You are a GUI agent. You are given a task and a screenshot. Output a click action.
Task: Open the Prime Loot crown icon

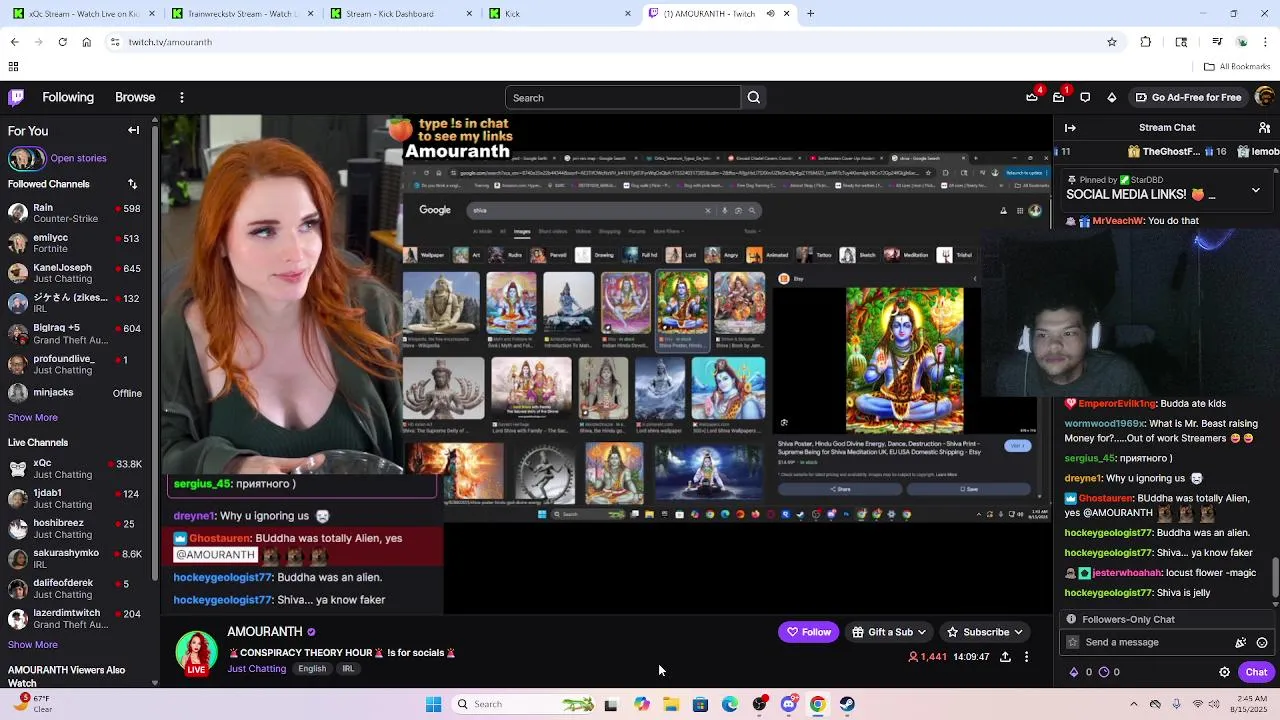[1032, 97]
